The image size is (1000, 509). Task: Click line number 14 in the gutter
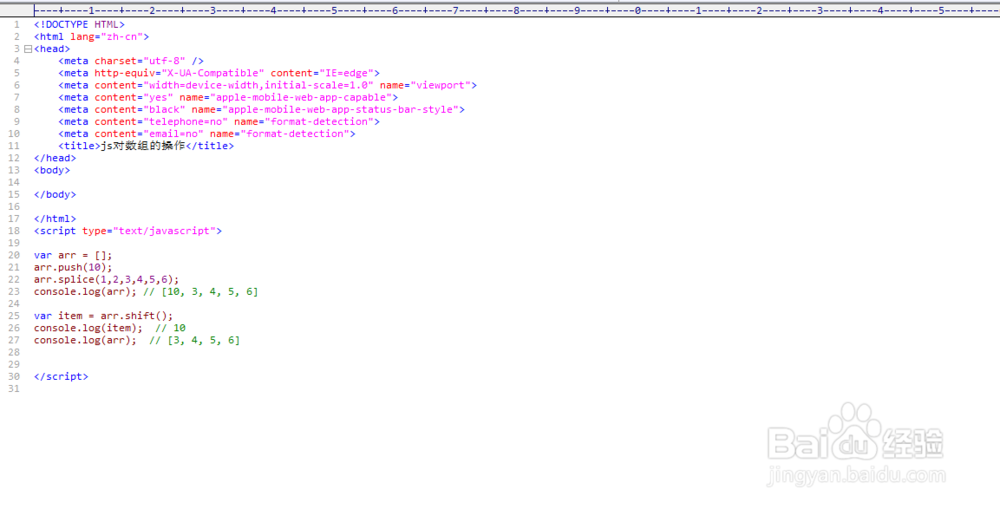15,182
